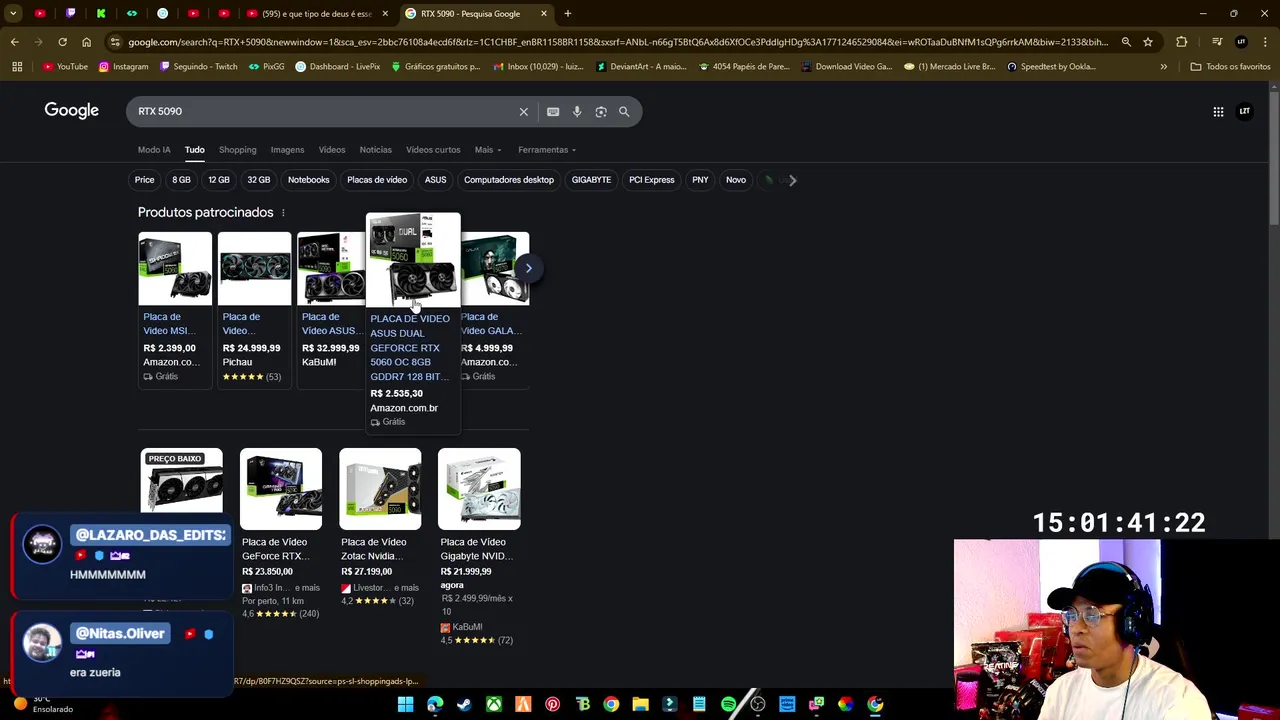This screenshot has height=720, width=1280.
Task: Switch to Modo IA tab
Action: click(x=154, y=150)
